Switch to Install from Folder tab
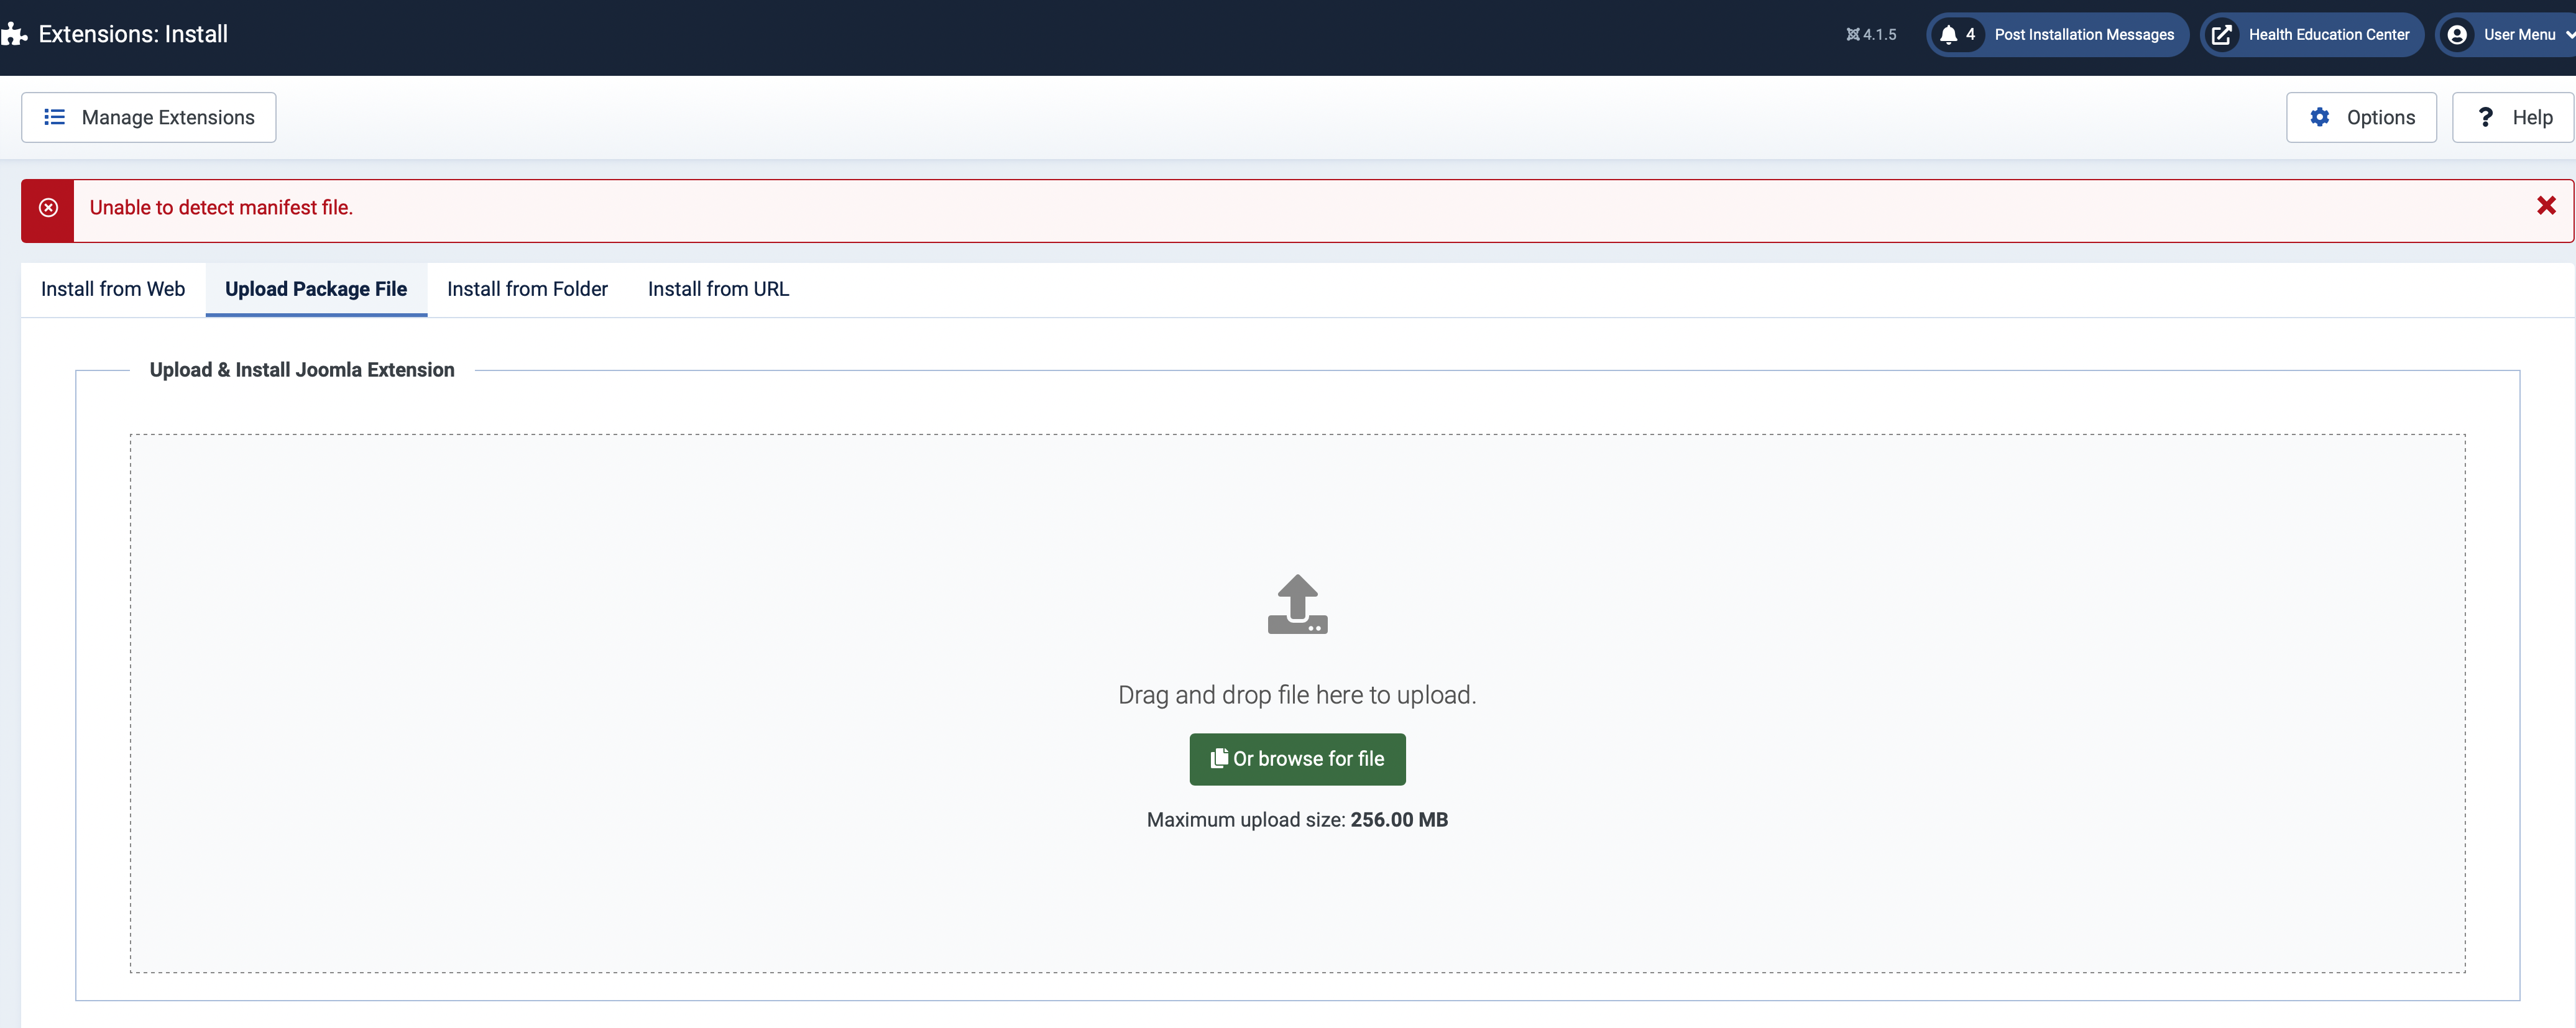Viewport: 2576px width, 1028px height. [527, 289]
